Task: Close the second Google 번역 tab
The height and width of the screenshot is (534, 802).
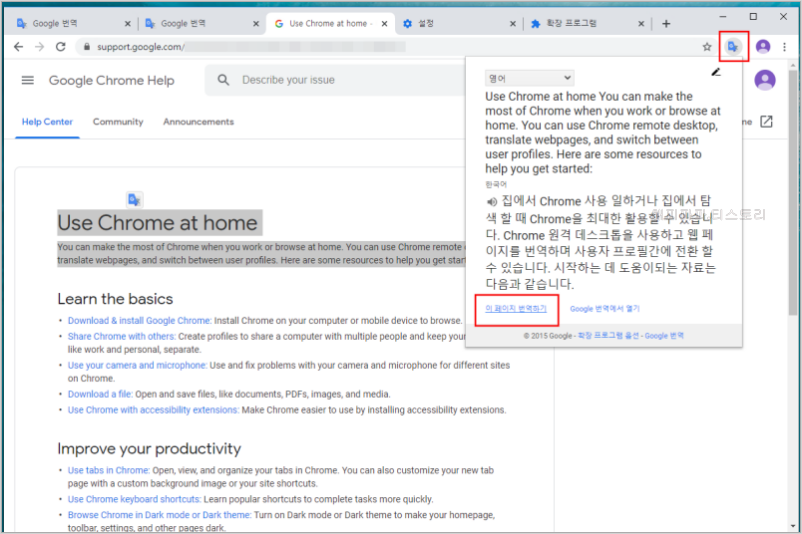Action: click(x=256, y=24)
